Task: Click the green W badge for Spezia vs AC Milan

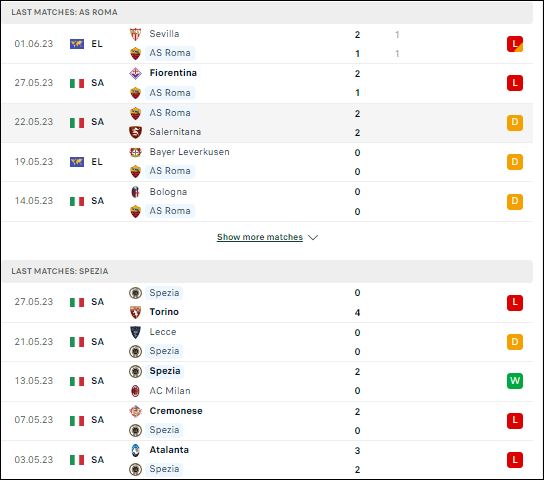Action: click(x=515, y=381)
